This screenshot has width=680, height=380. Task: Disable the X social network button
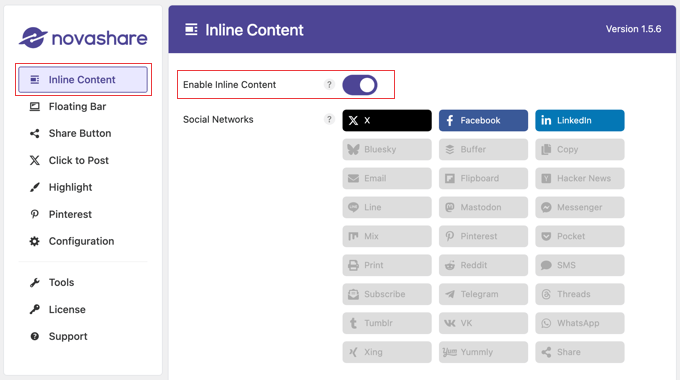click(387, 121)
